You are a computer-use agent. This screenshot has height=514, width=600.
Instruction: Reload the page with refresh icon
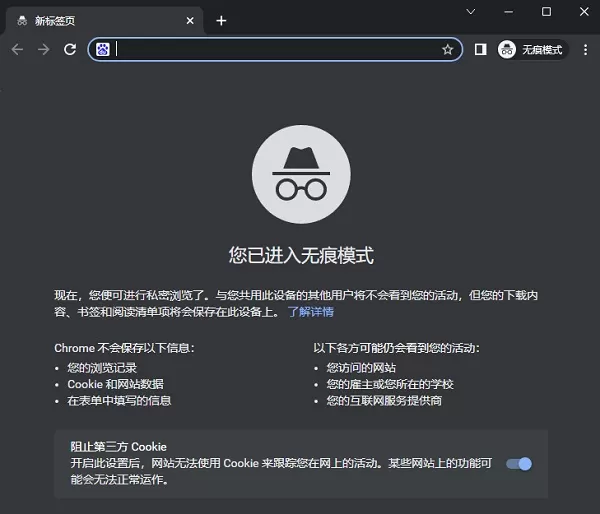[70, 49]
